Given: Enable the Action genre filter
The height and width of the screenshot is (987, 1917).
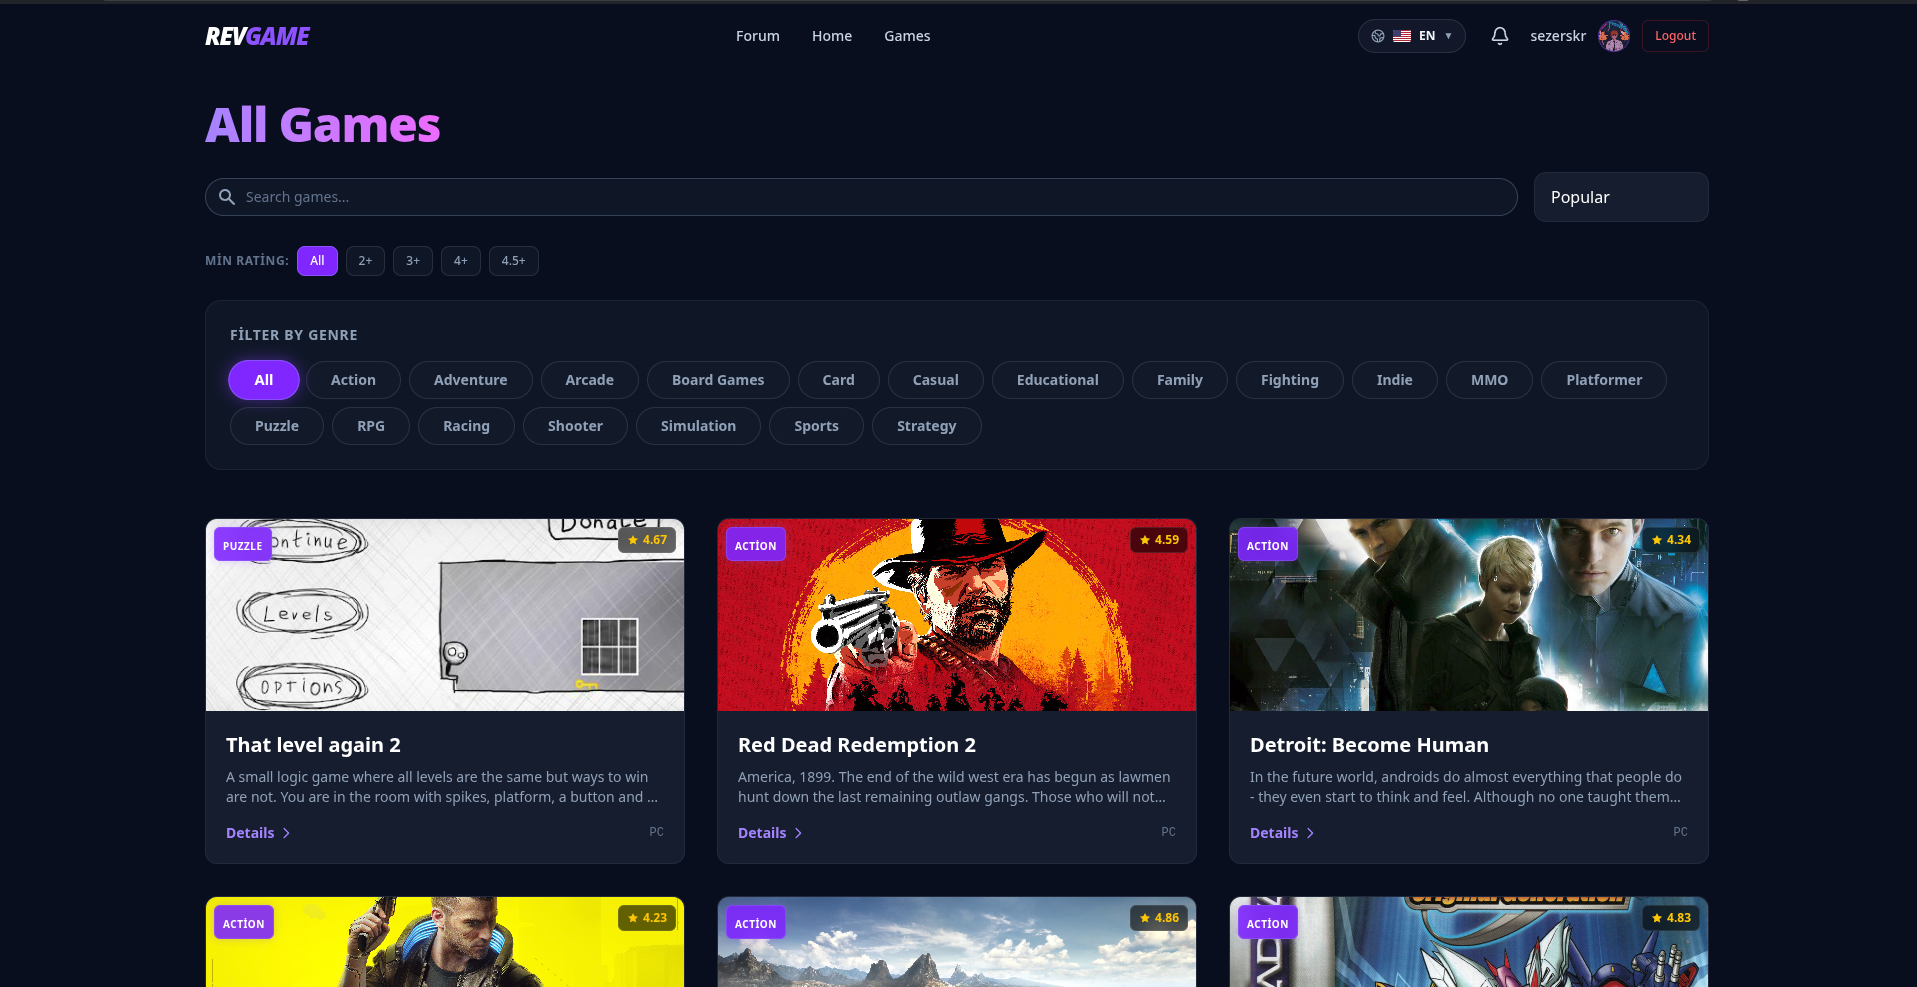Looking at the screenshot, I should click(x=353, y=380).
